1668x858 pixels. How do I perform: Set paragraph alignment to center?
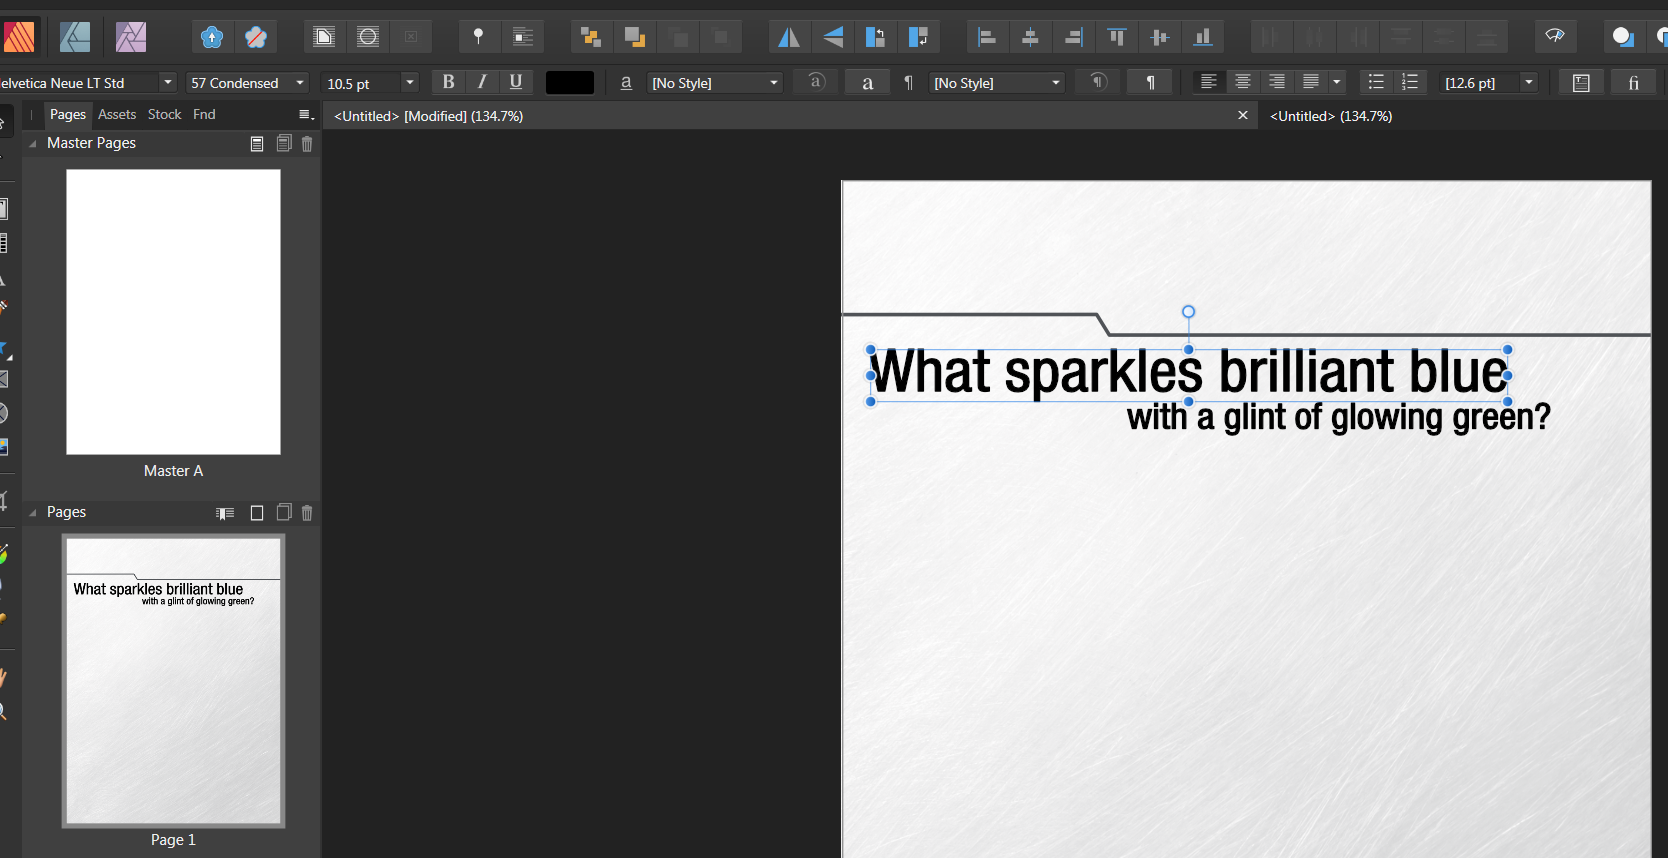click(1243, 82)
